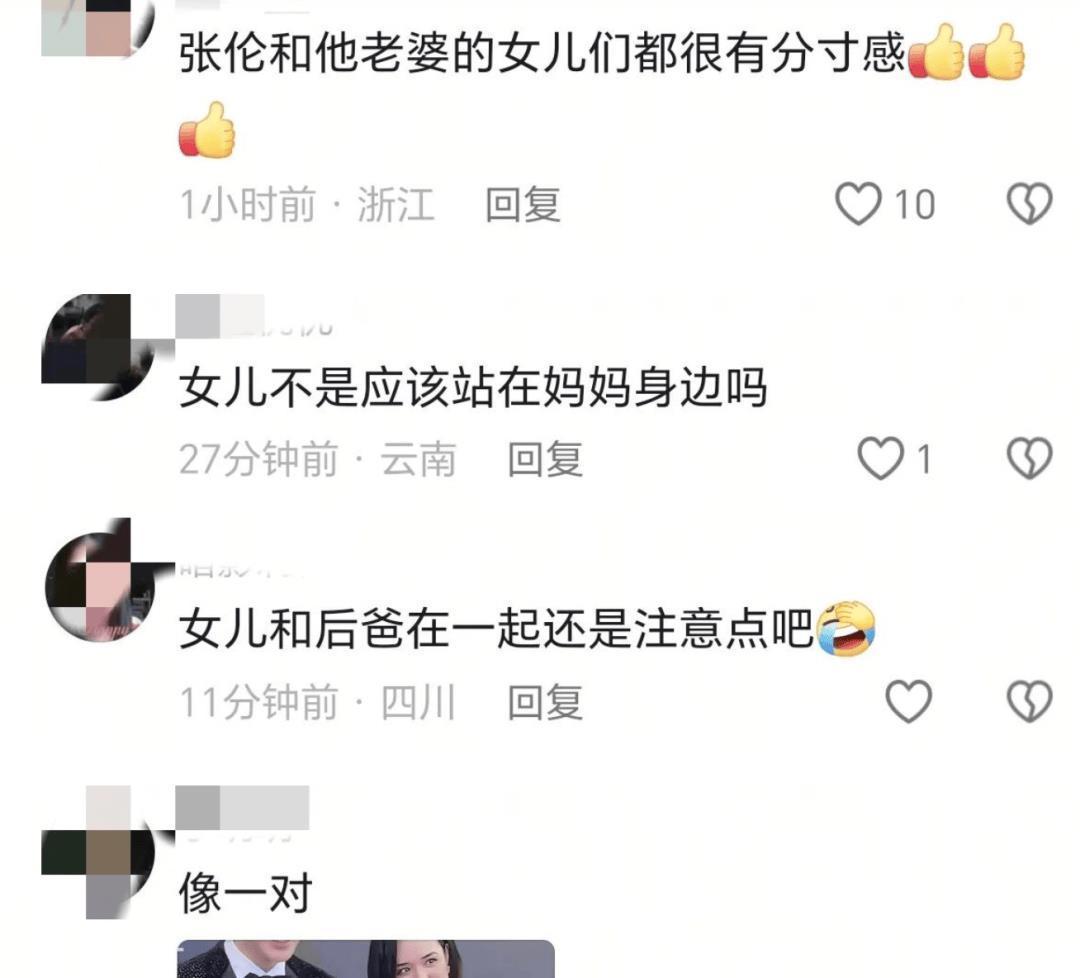Dislike the Yunnan comment via broken heart
Viewport: 1080px width, 978px height.
click(x=1029, y=459)
